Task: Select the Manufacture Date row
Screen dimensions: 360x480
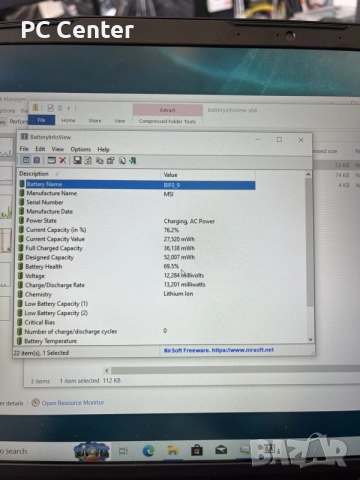Action: point(137,211)
